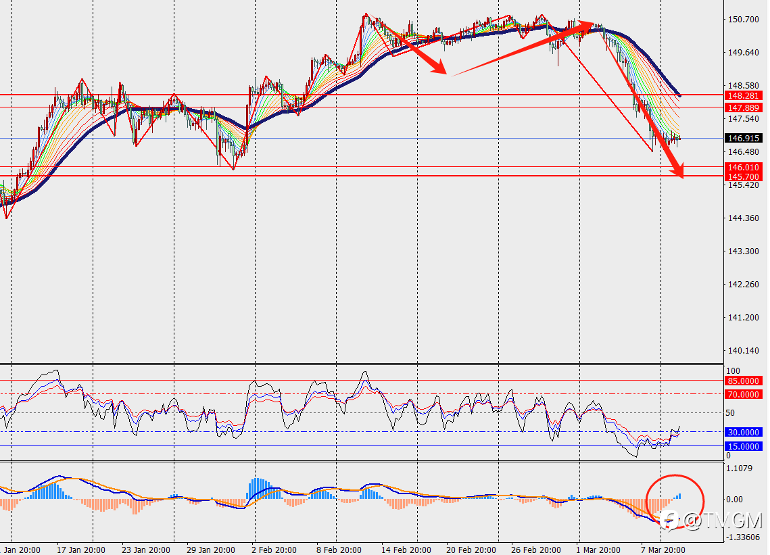This screenshot has width=770, height=555.
Task: Click the TV.GM watermark logo
Action: tap(711, 521)
